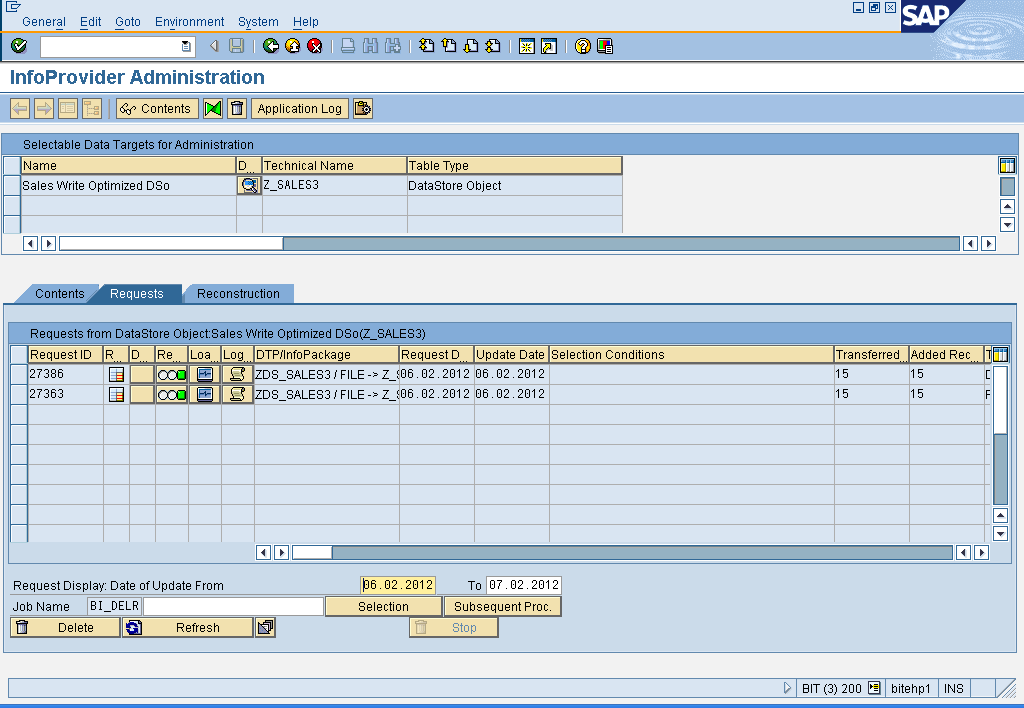1024x708 pixels.
Task: Click the Last Page icon
Action: click(493, 46)
